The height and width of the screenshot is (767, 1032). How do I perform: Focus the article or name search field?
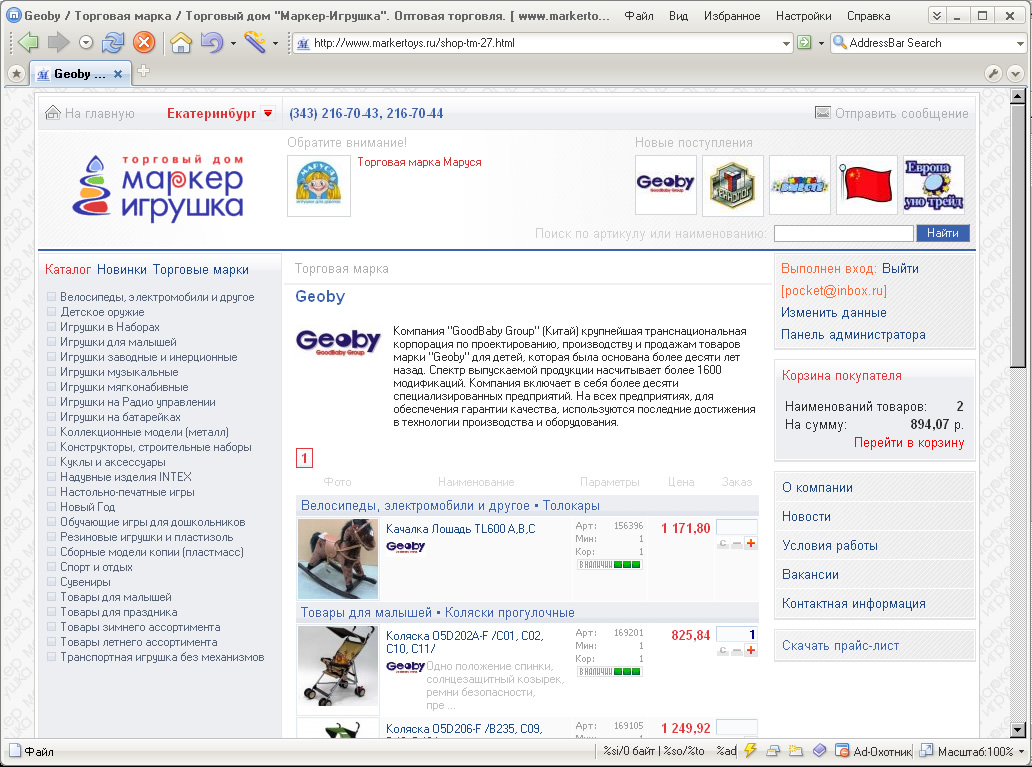point(843,233)
